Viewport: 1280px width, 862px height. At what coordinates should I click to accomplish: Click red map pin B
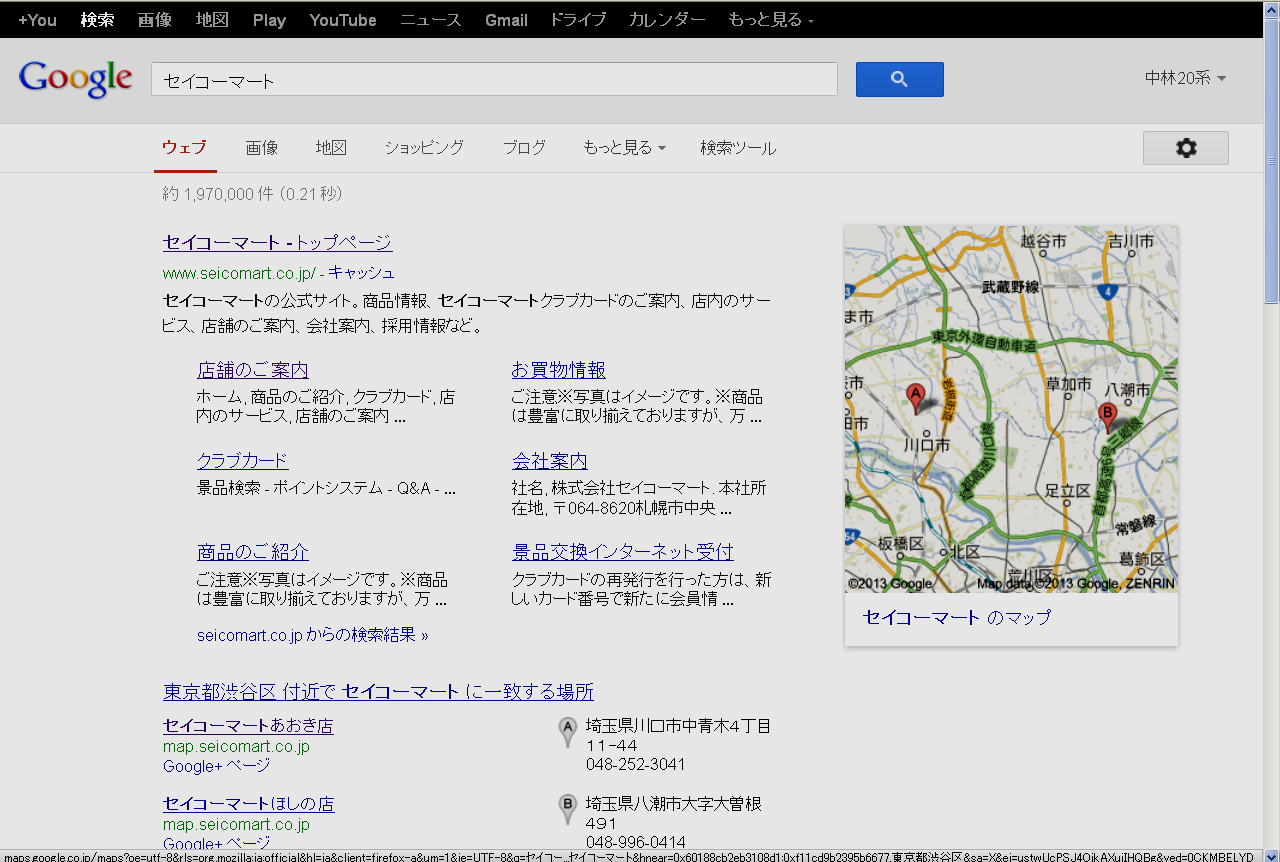click(1107, 417)
